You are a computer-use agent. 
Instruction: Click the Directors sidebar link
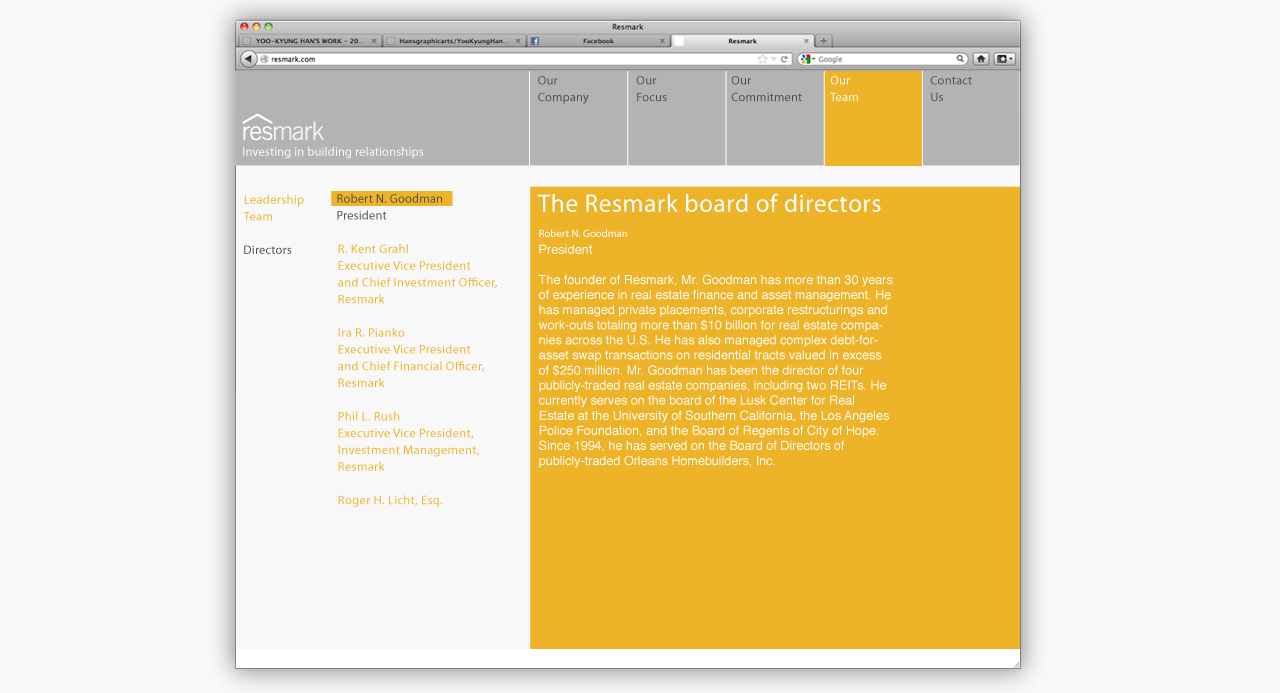click(x=267, y=250)
